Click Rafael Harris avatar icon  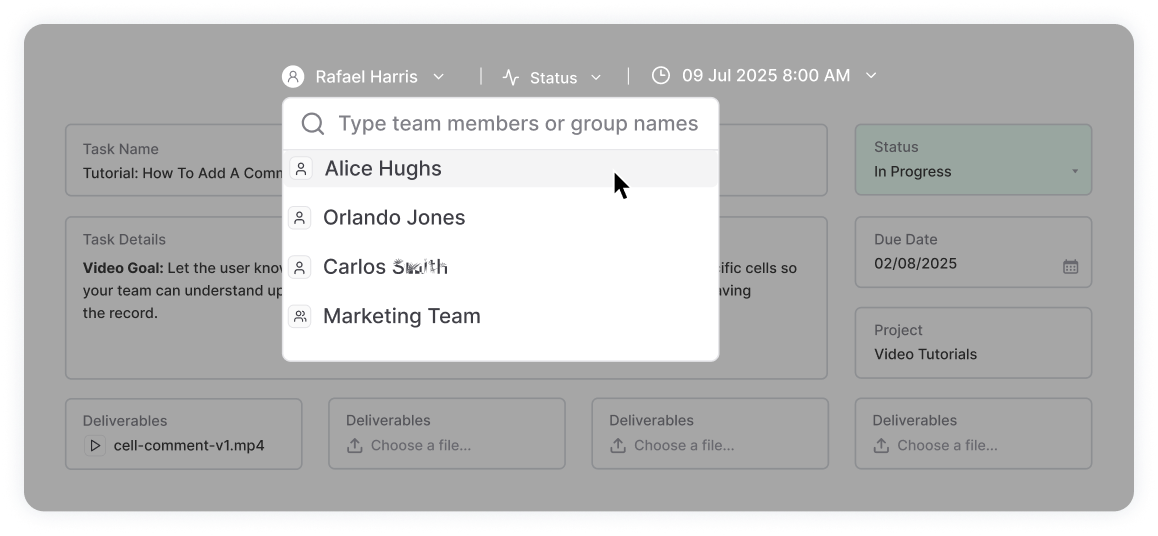click(293, 76)
